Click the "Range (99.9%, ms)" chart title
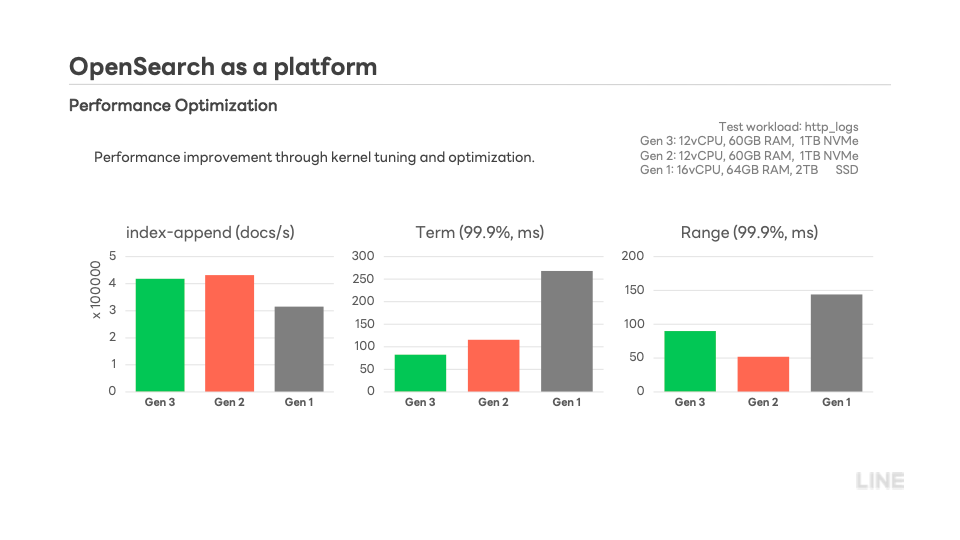This screenshot has height=540, width=960. pyautogui.click(x=749, y=232)
